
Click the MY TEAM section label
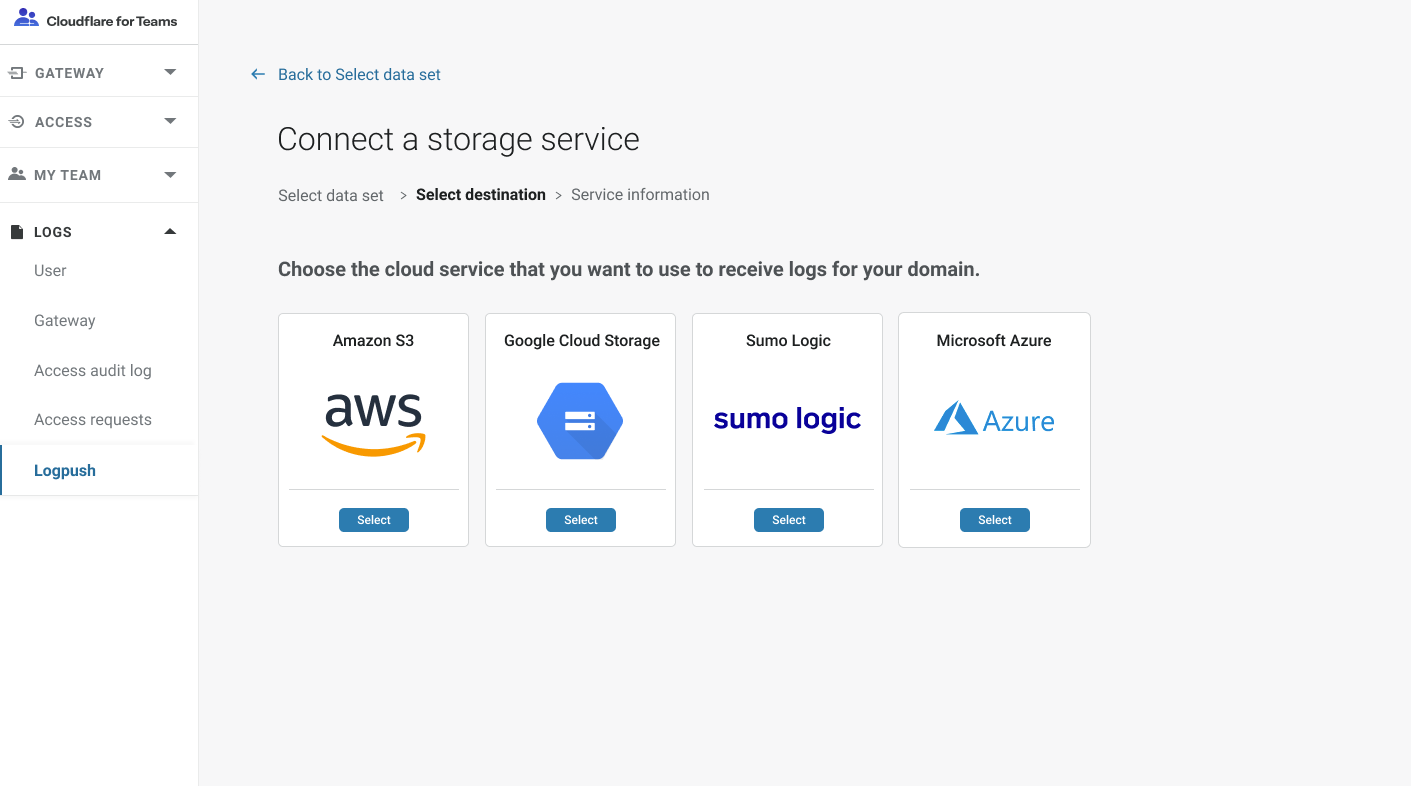click(x=67, y=175)
